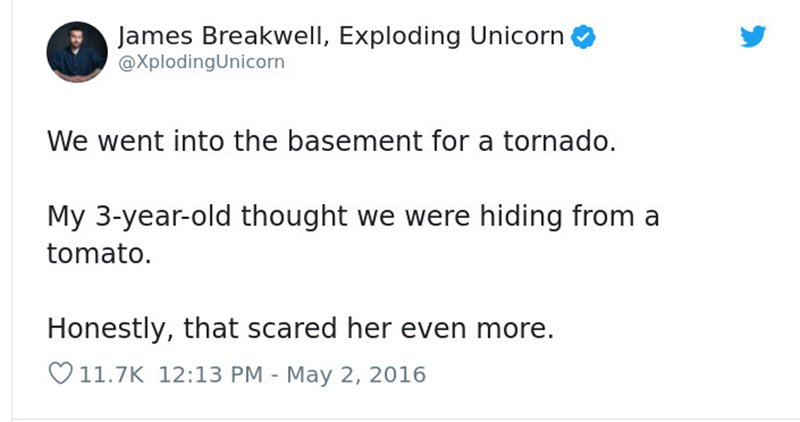Viewport: 800px width, 422px height.
Task: Click the blue verified checkmark badge
Action: click(583, 37)
